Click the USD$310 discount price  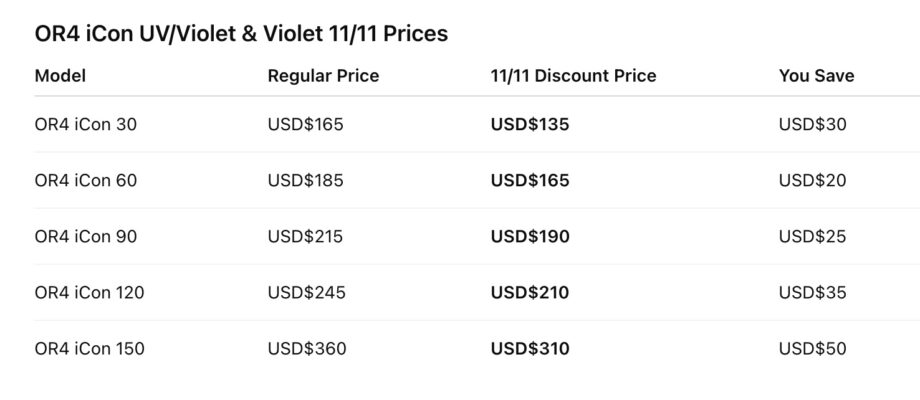[x=529, y=349]
